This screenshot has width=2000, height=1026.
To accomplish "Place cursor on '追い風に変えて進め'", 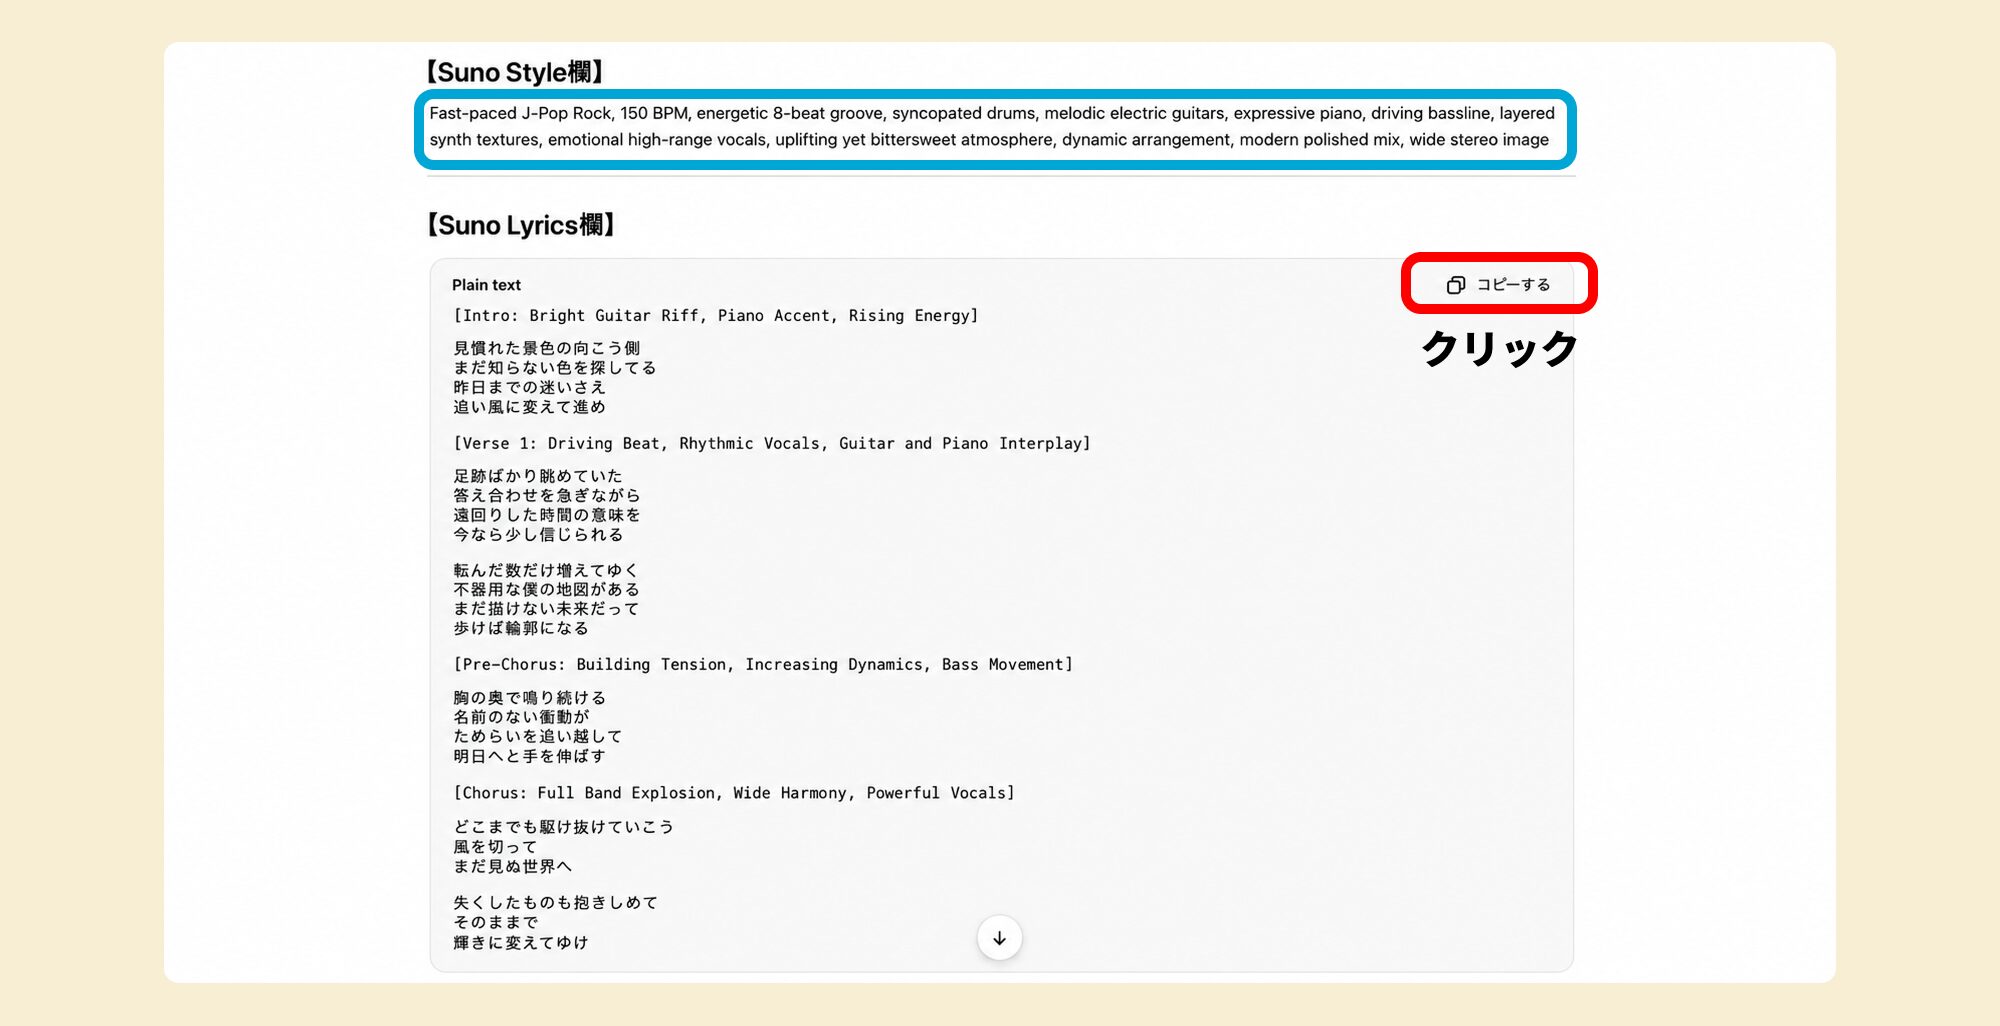I will point(530,407).
